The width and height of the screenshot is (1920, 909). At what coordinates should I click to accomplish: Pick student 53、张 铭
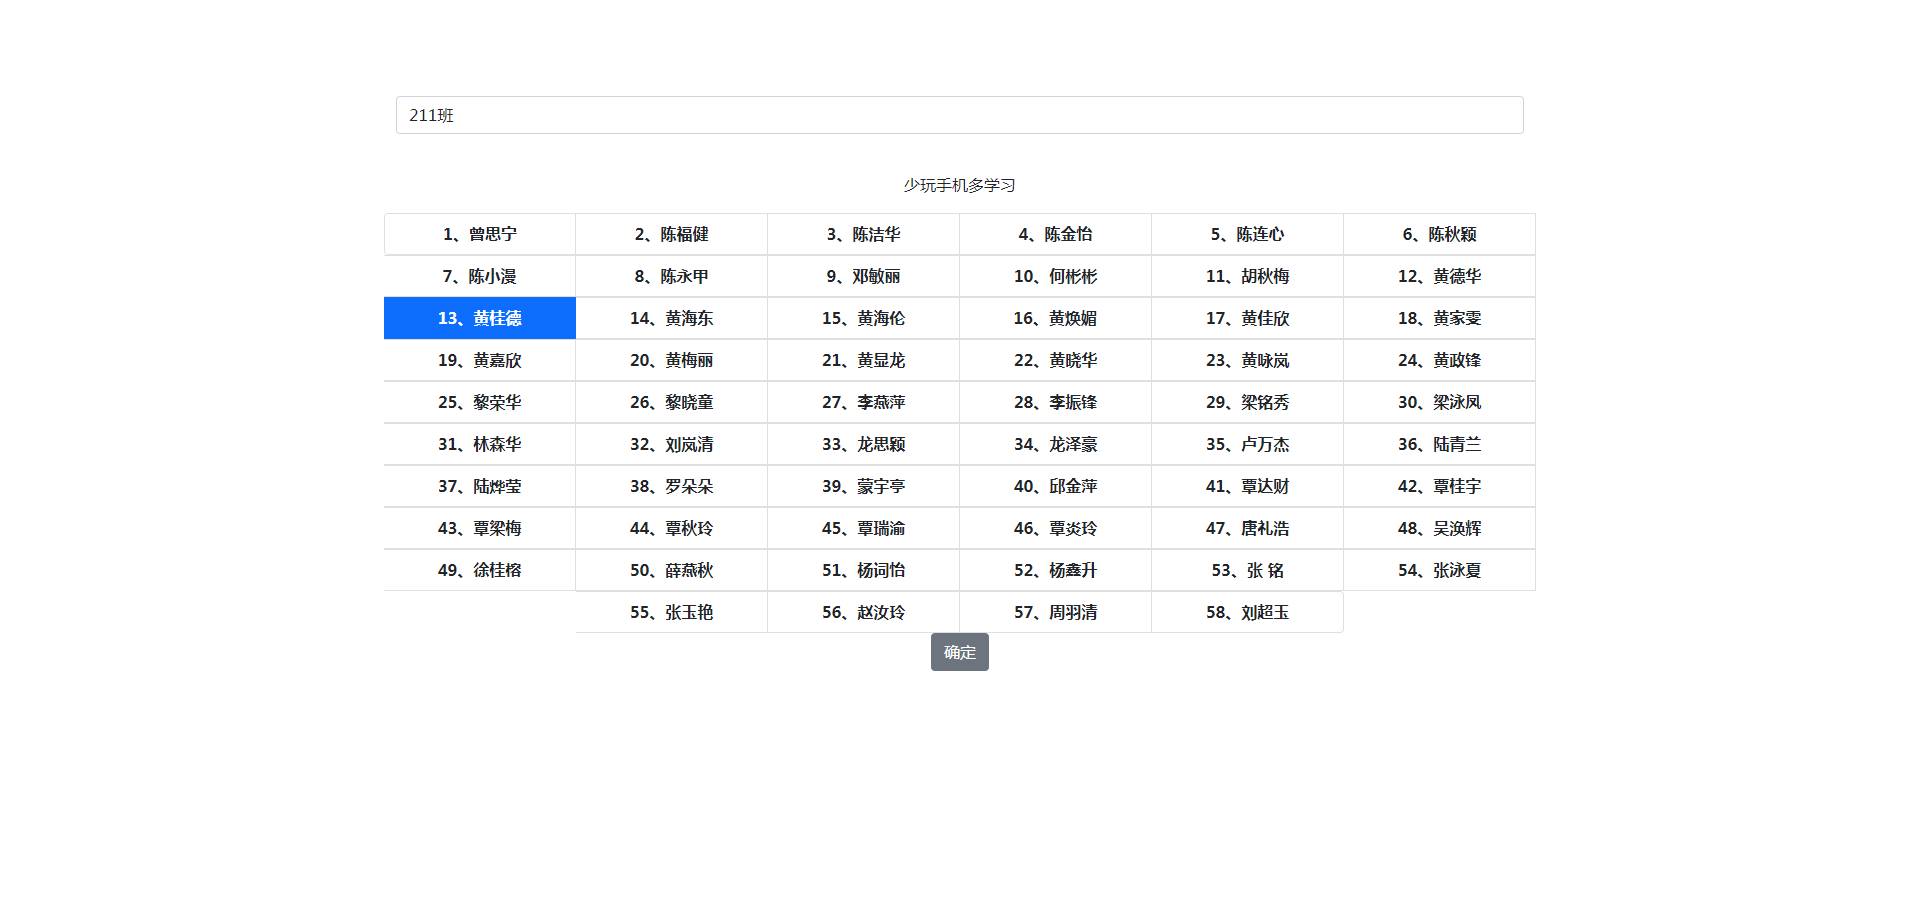coord(1247,570)
